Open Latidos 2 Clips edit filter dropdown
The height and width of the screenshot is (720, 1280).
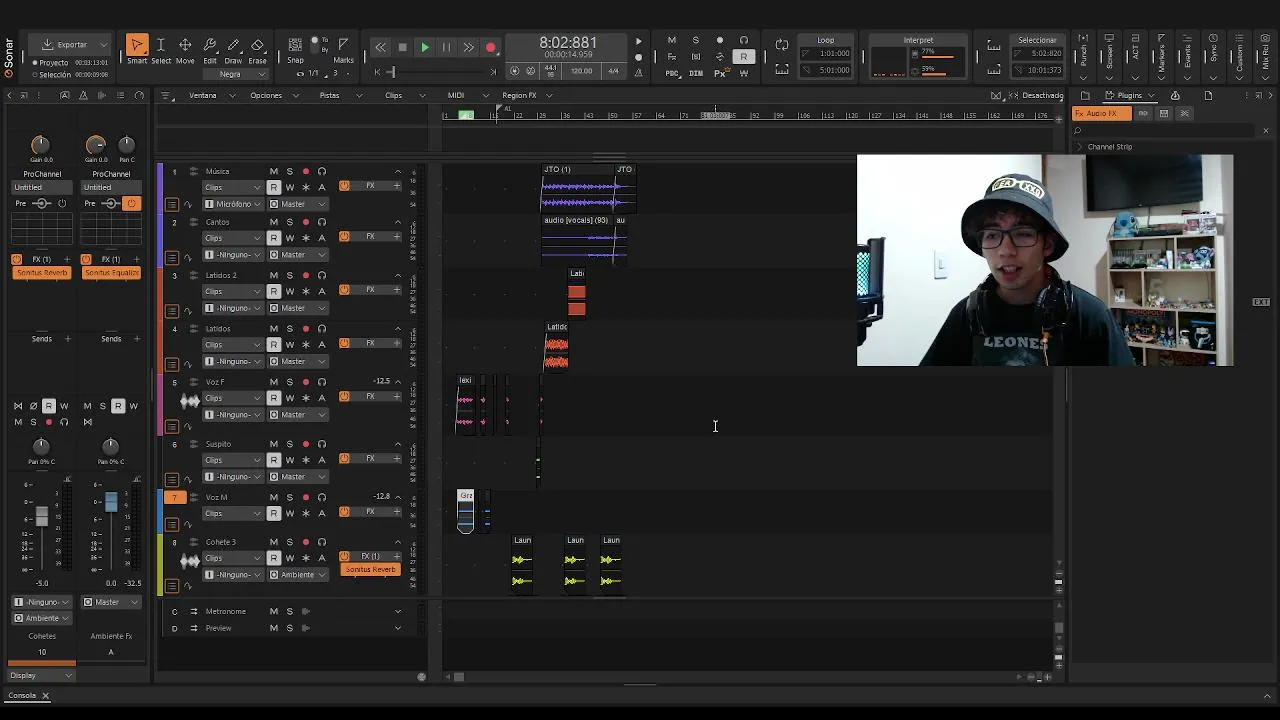[x=233, y=291]
